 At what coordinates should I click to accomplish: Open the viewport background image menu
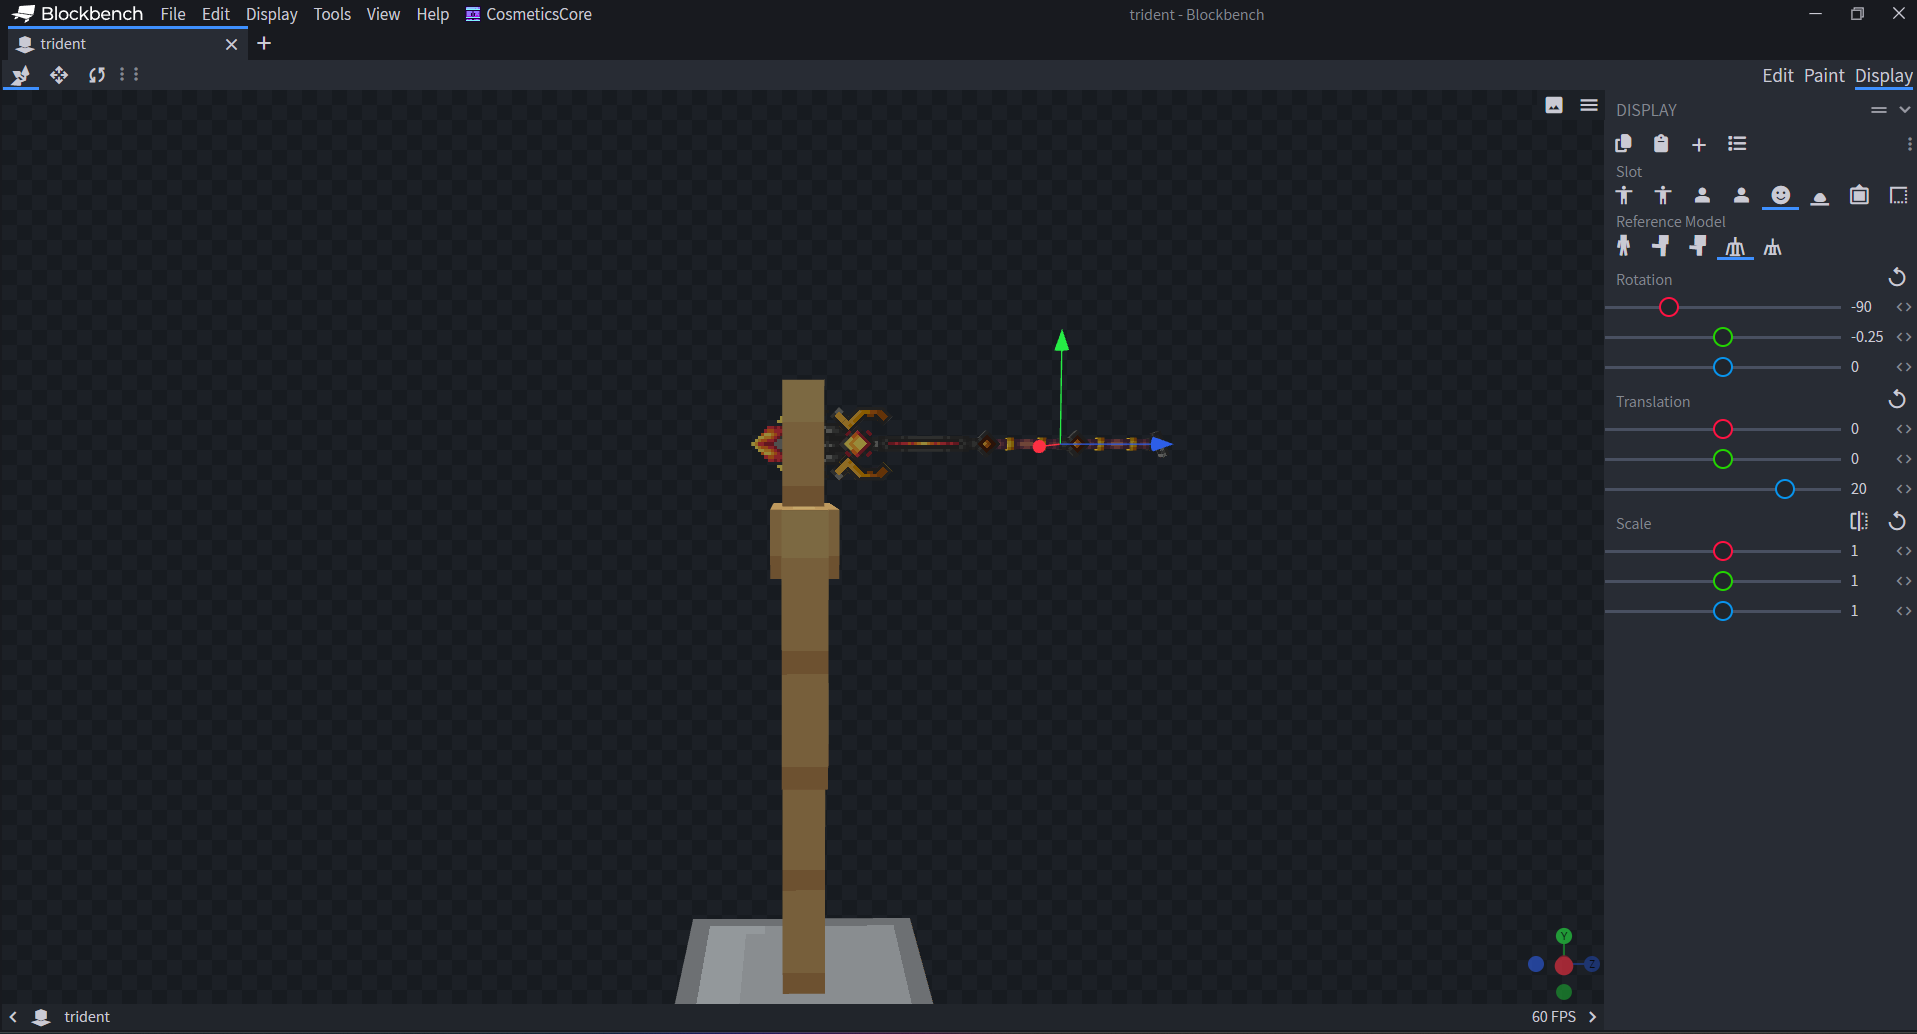[x=1554, y=105]
